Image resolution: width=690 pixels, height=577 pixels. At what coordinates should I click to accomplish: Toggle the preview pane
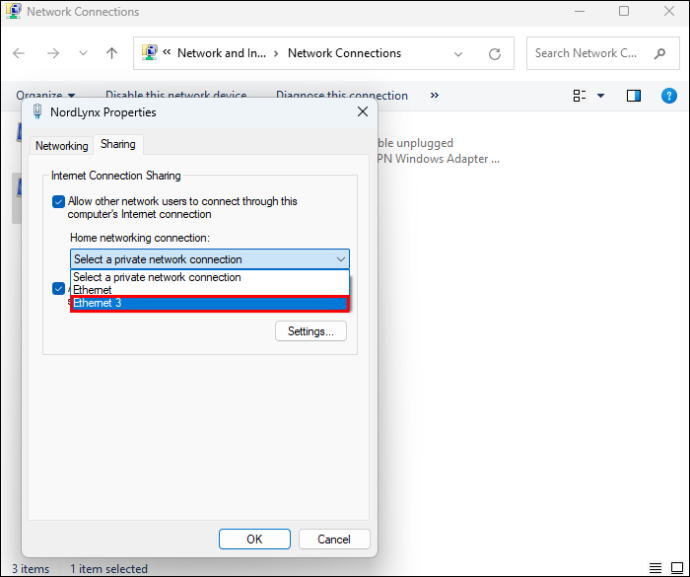point(633,96)
